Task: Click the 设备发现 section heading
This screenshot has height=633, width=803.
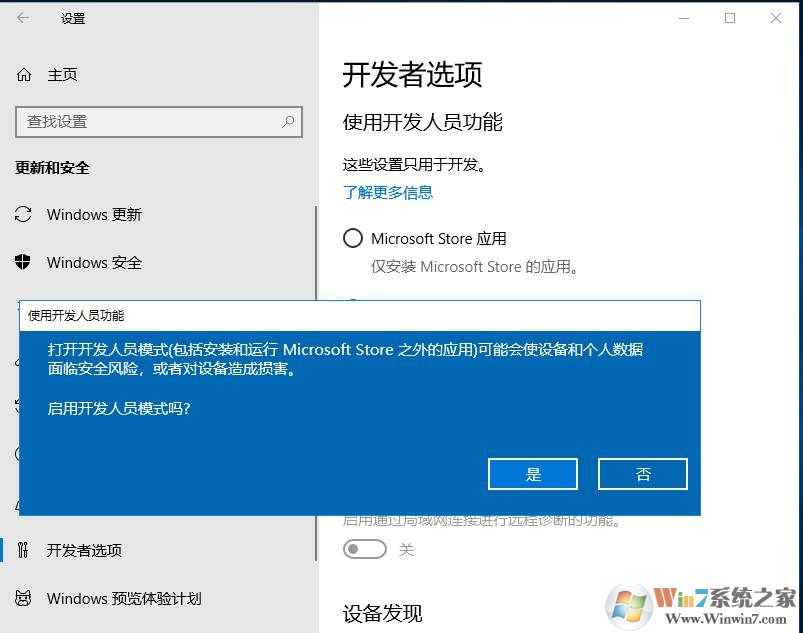Action: coord(383,614)
